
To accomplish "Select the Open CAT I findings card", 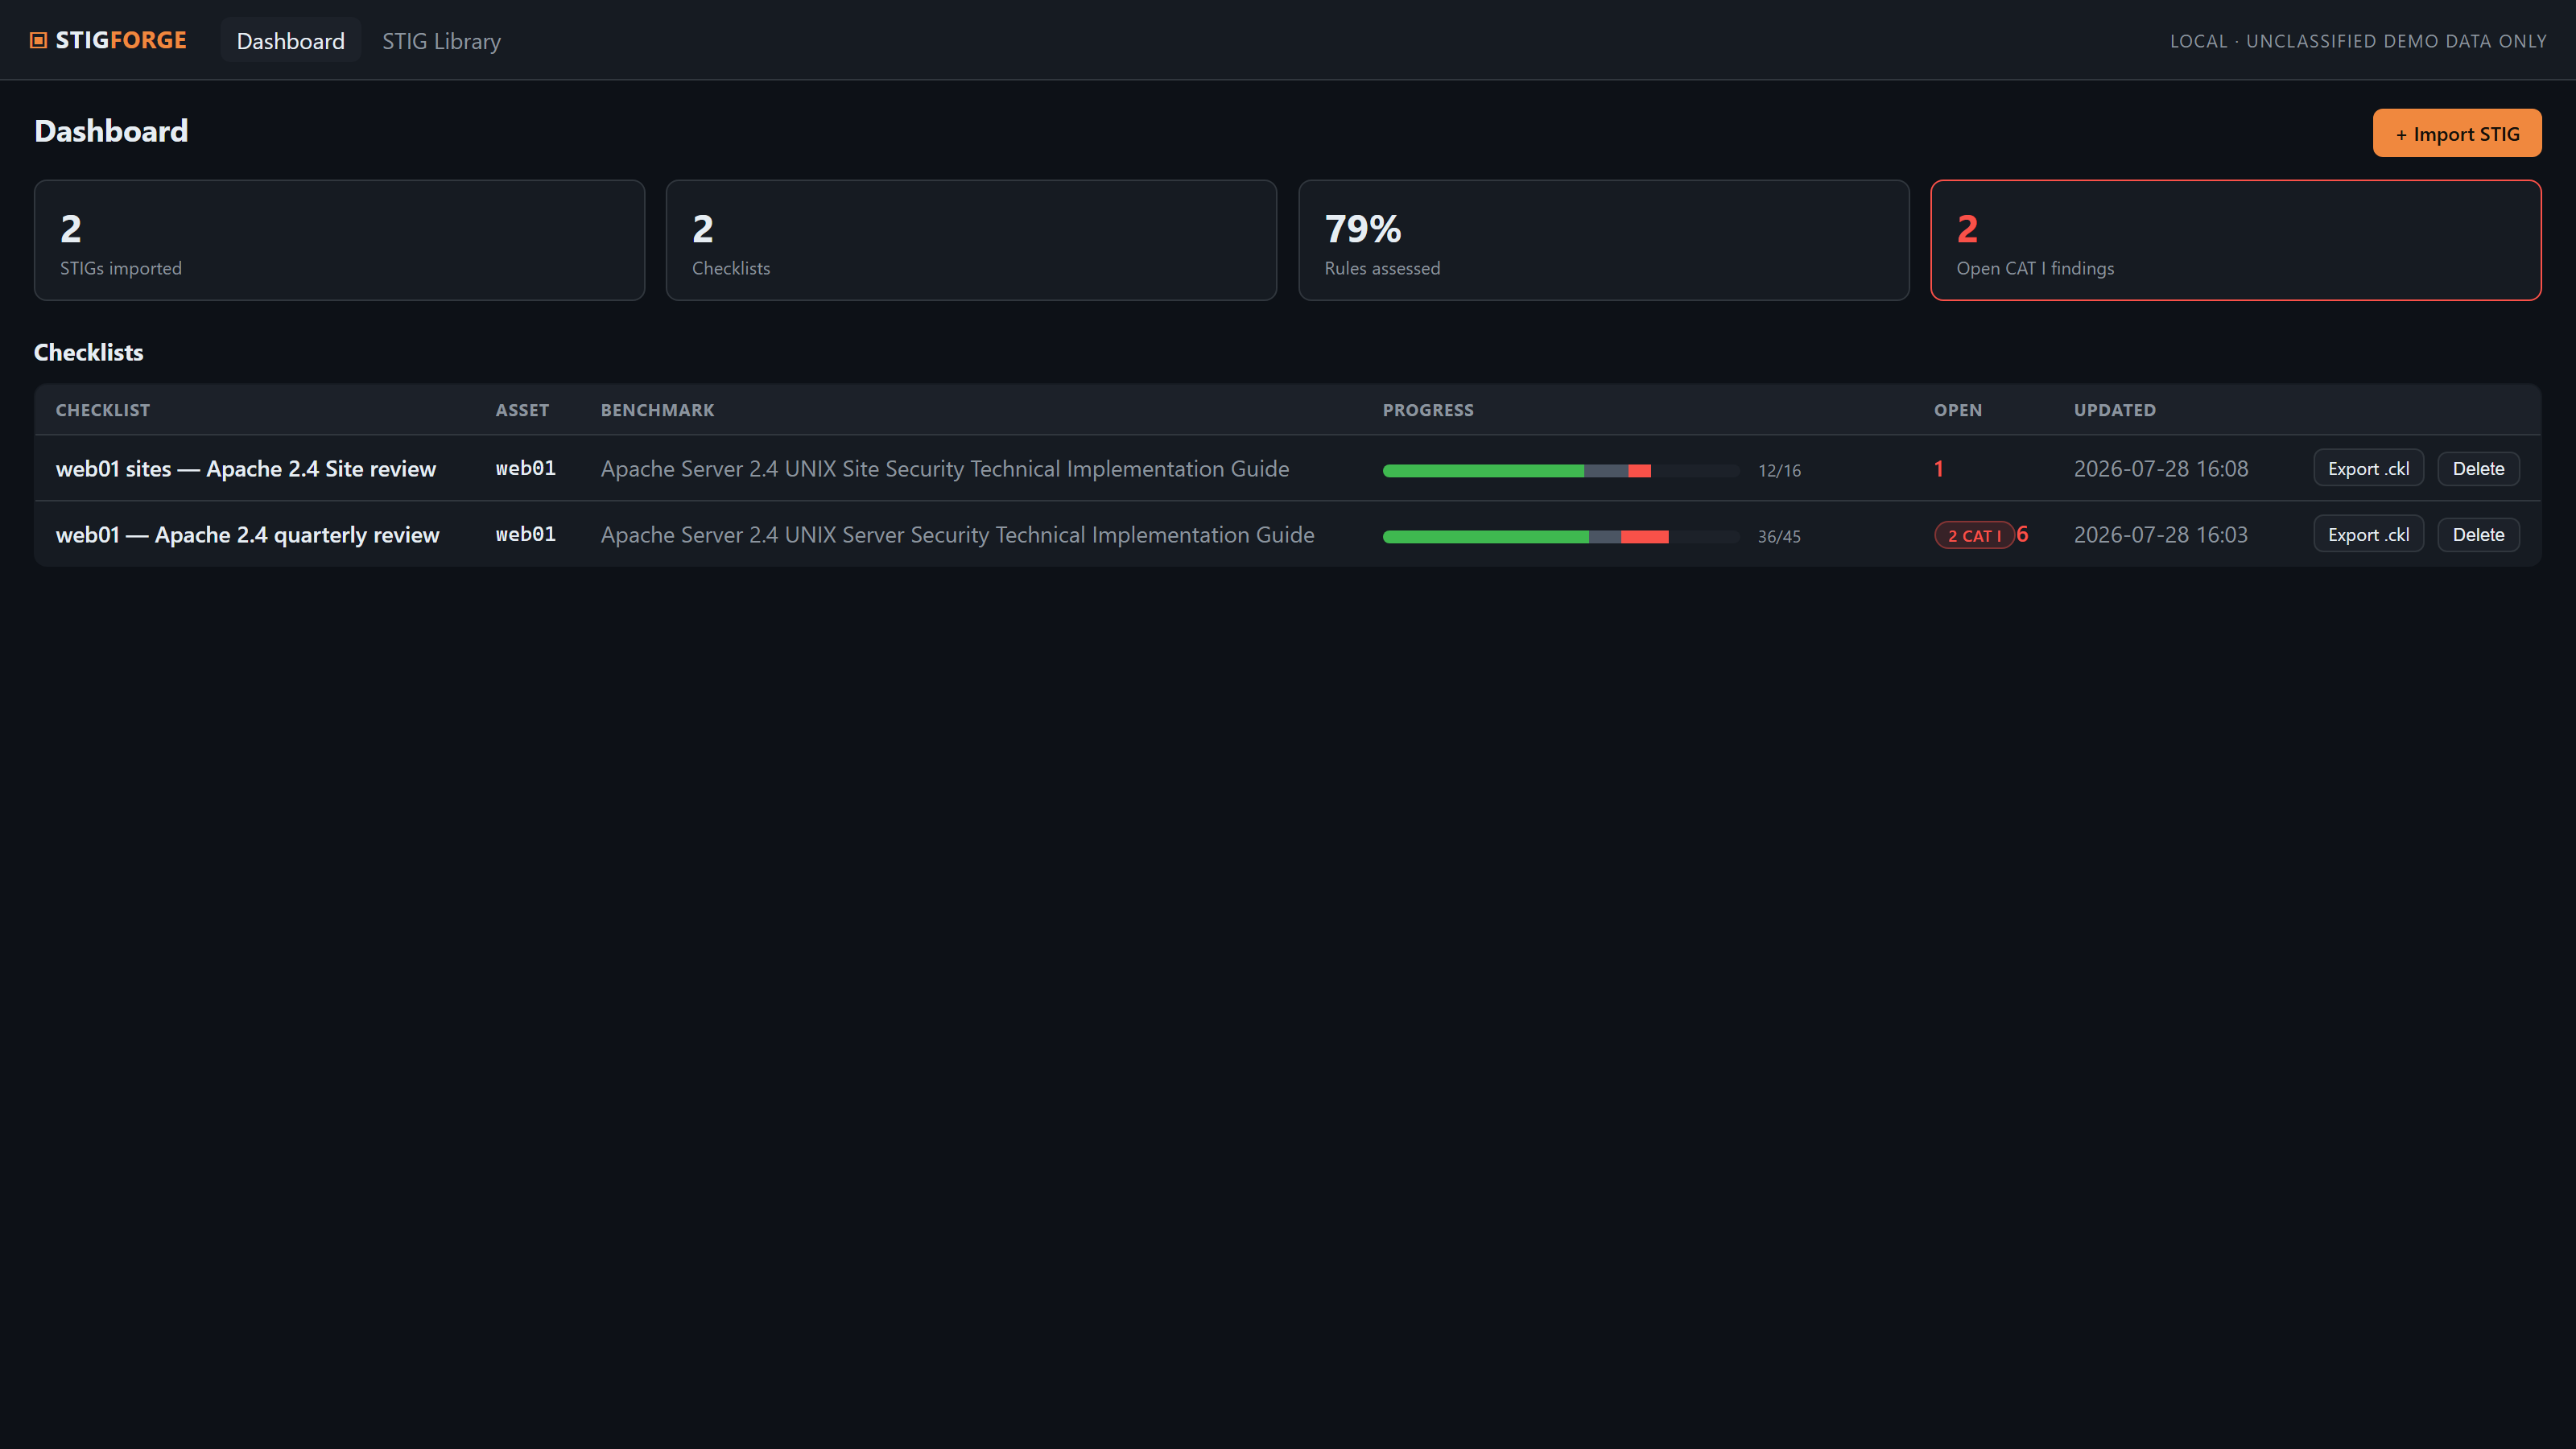I will 2235,240.
